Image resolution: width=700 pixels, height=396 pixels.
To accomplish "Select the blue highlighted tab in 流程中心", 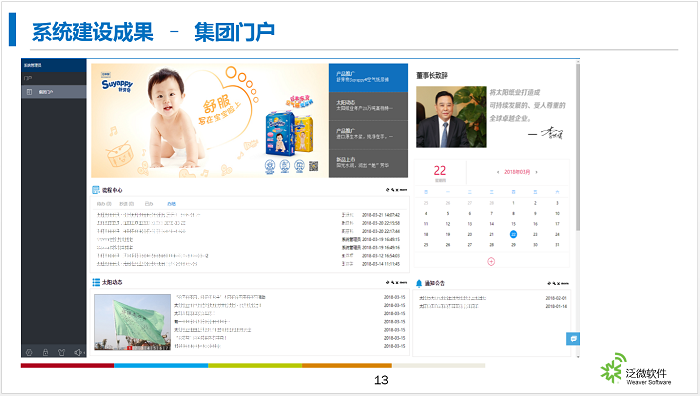I will (x=171, y=204).
